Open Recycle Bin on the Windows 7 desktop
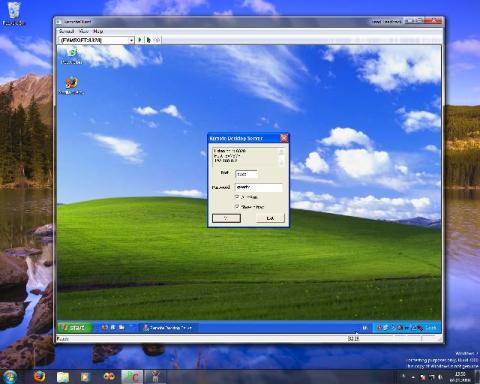The width and height of the screenshot is (480, 384). coord(14,14)
